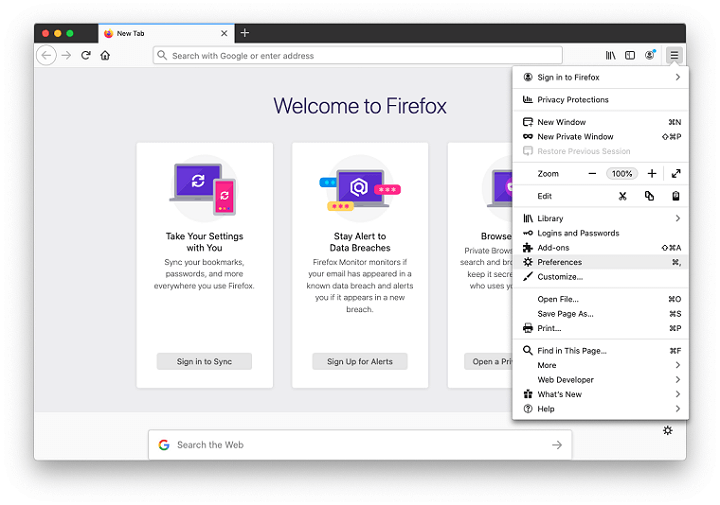Go to the Home page icon

pyautogui.click(x=105, y=56)
